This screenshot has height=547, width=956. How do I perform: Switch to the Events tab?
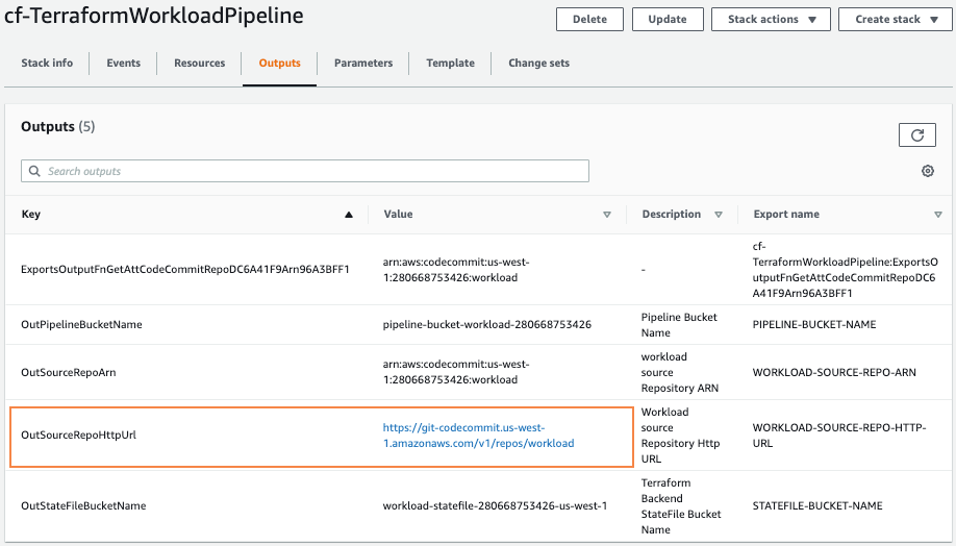pyautogui.click(x=123, y=63)
